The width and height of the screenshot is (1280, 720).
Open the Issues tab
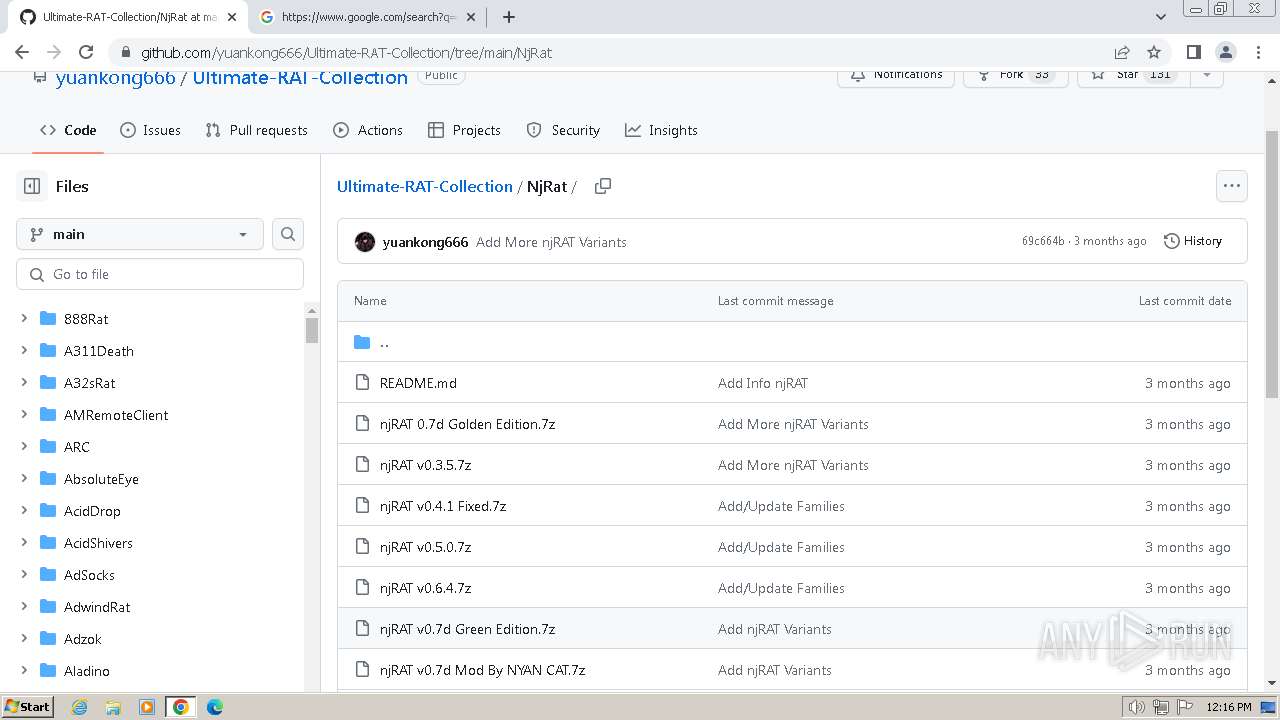tap(150, 130)
